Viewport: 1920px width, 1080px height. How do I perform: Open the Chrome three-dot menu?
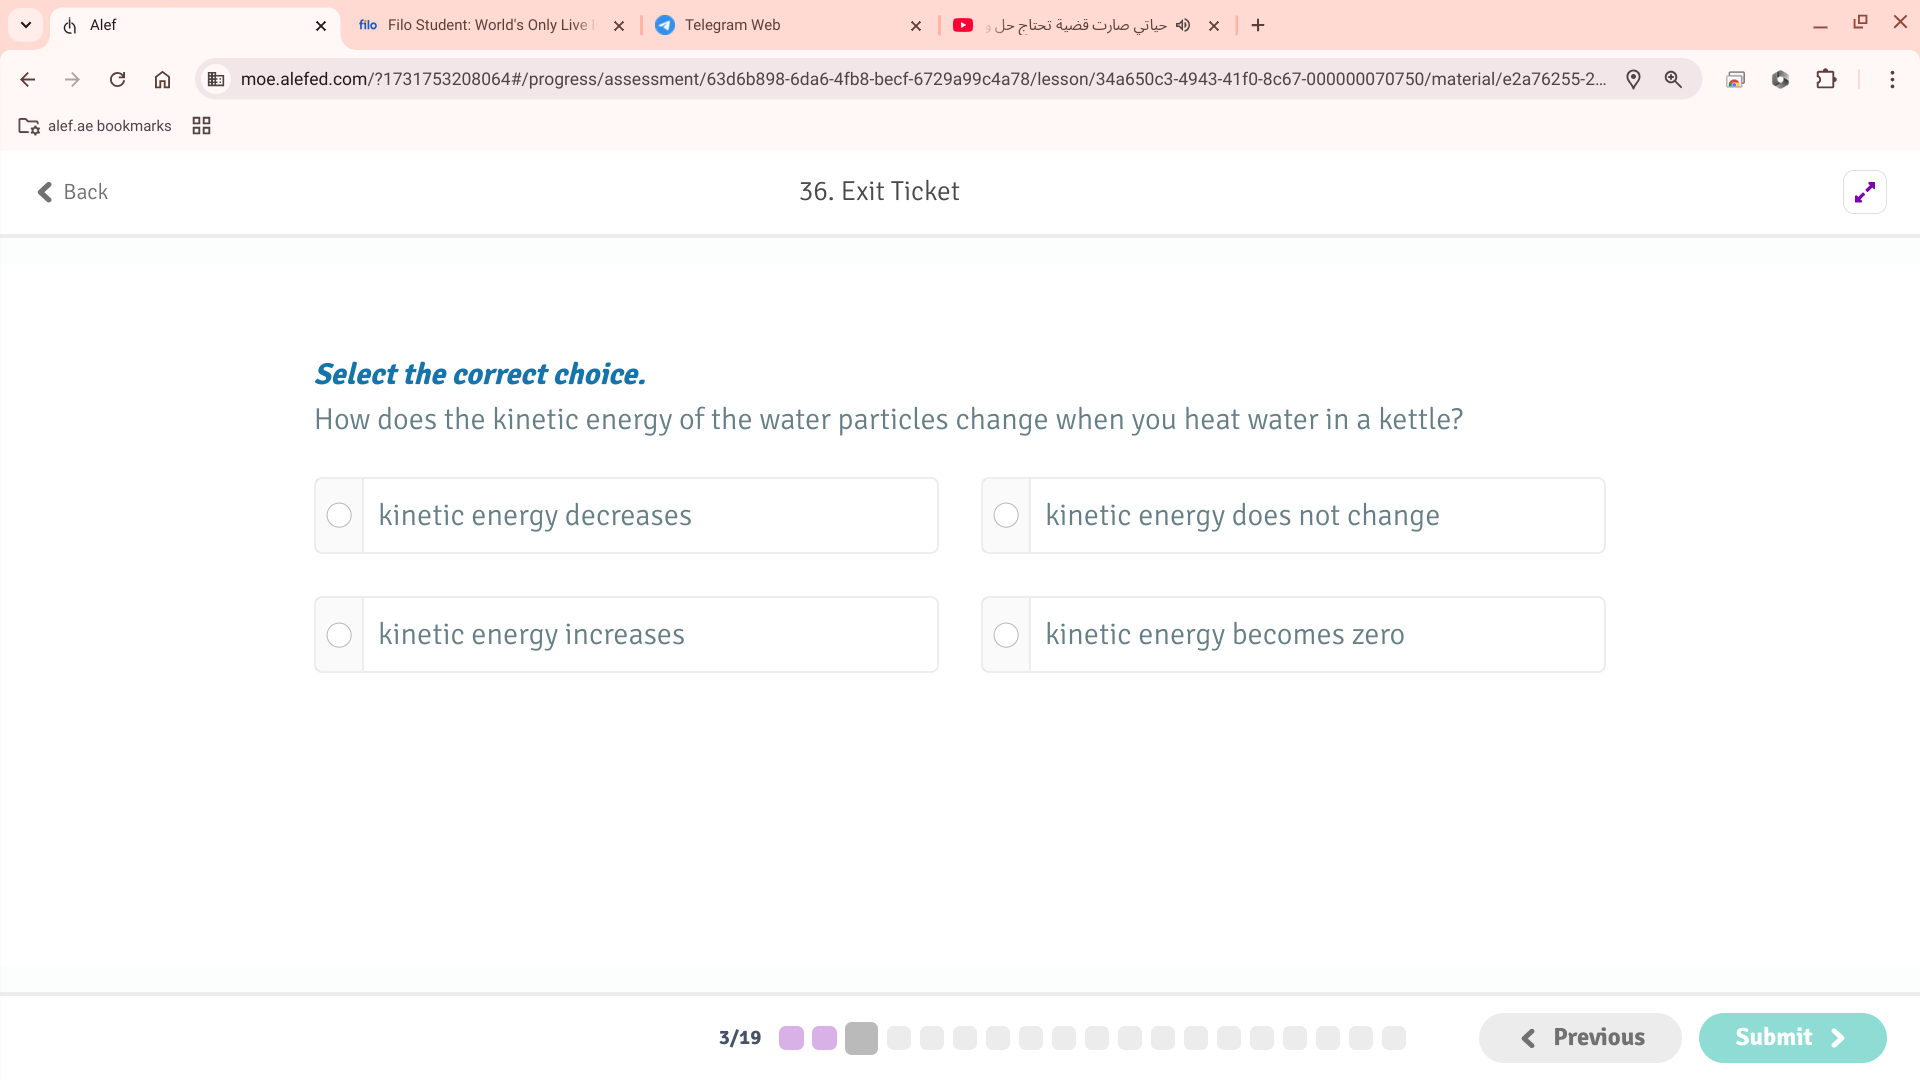[x=1892, y=79]
